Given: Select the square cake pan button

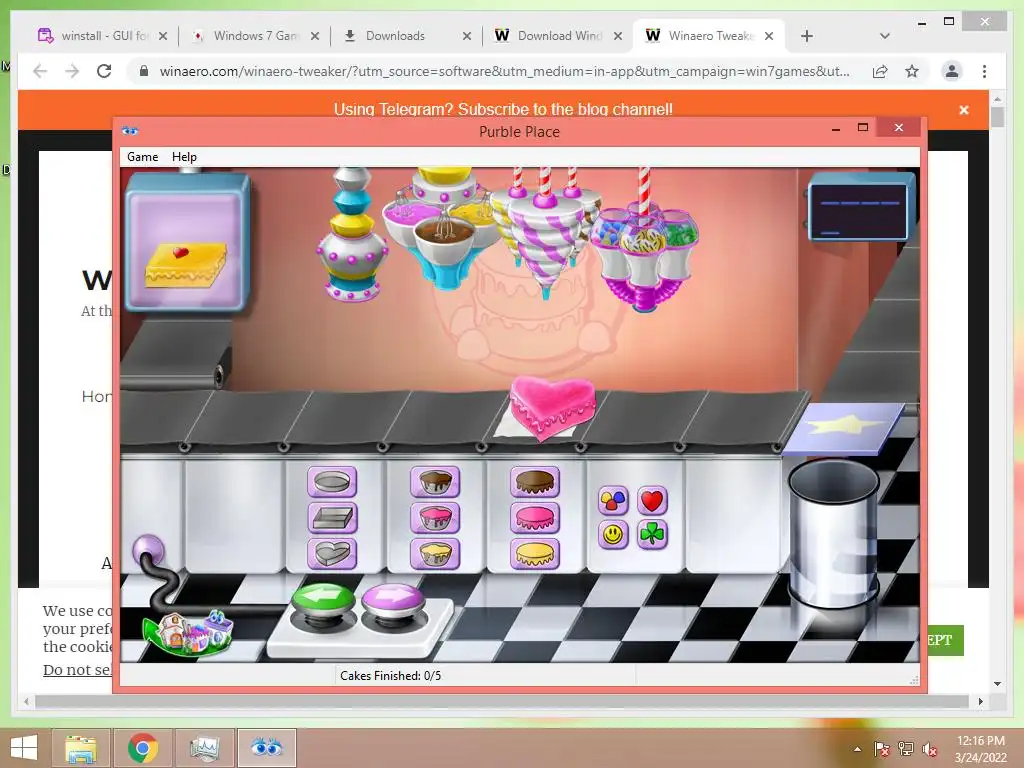Looking at the screenshot, I should coord(332,518).
